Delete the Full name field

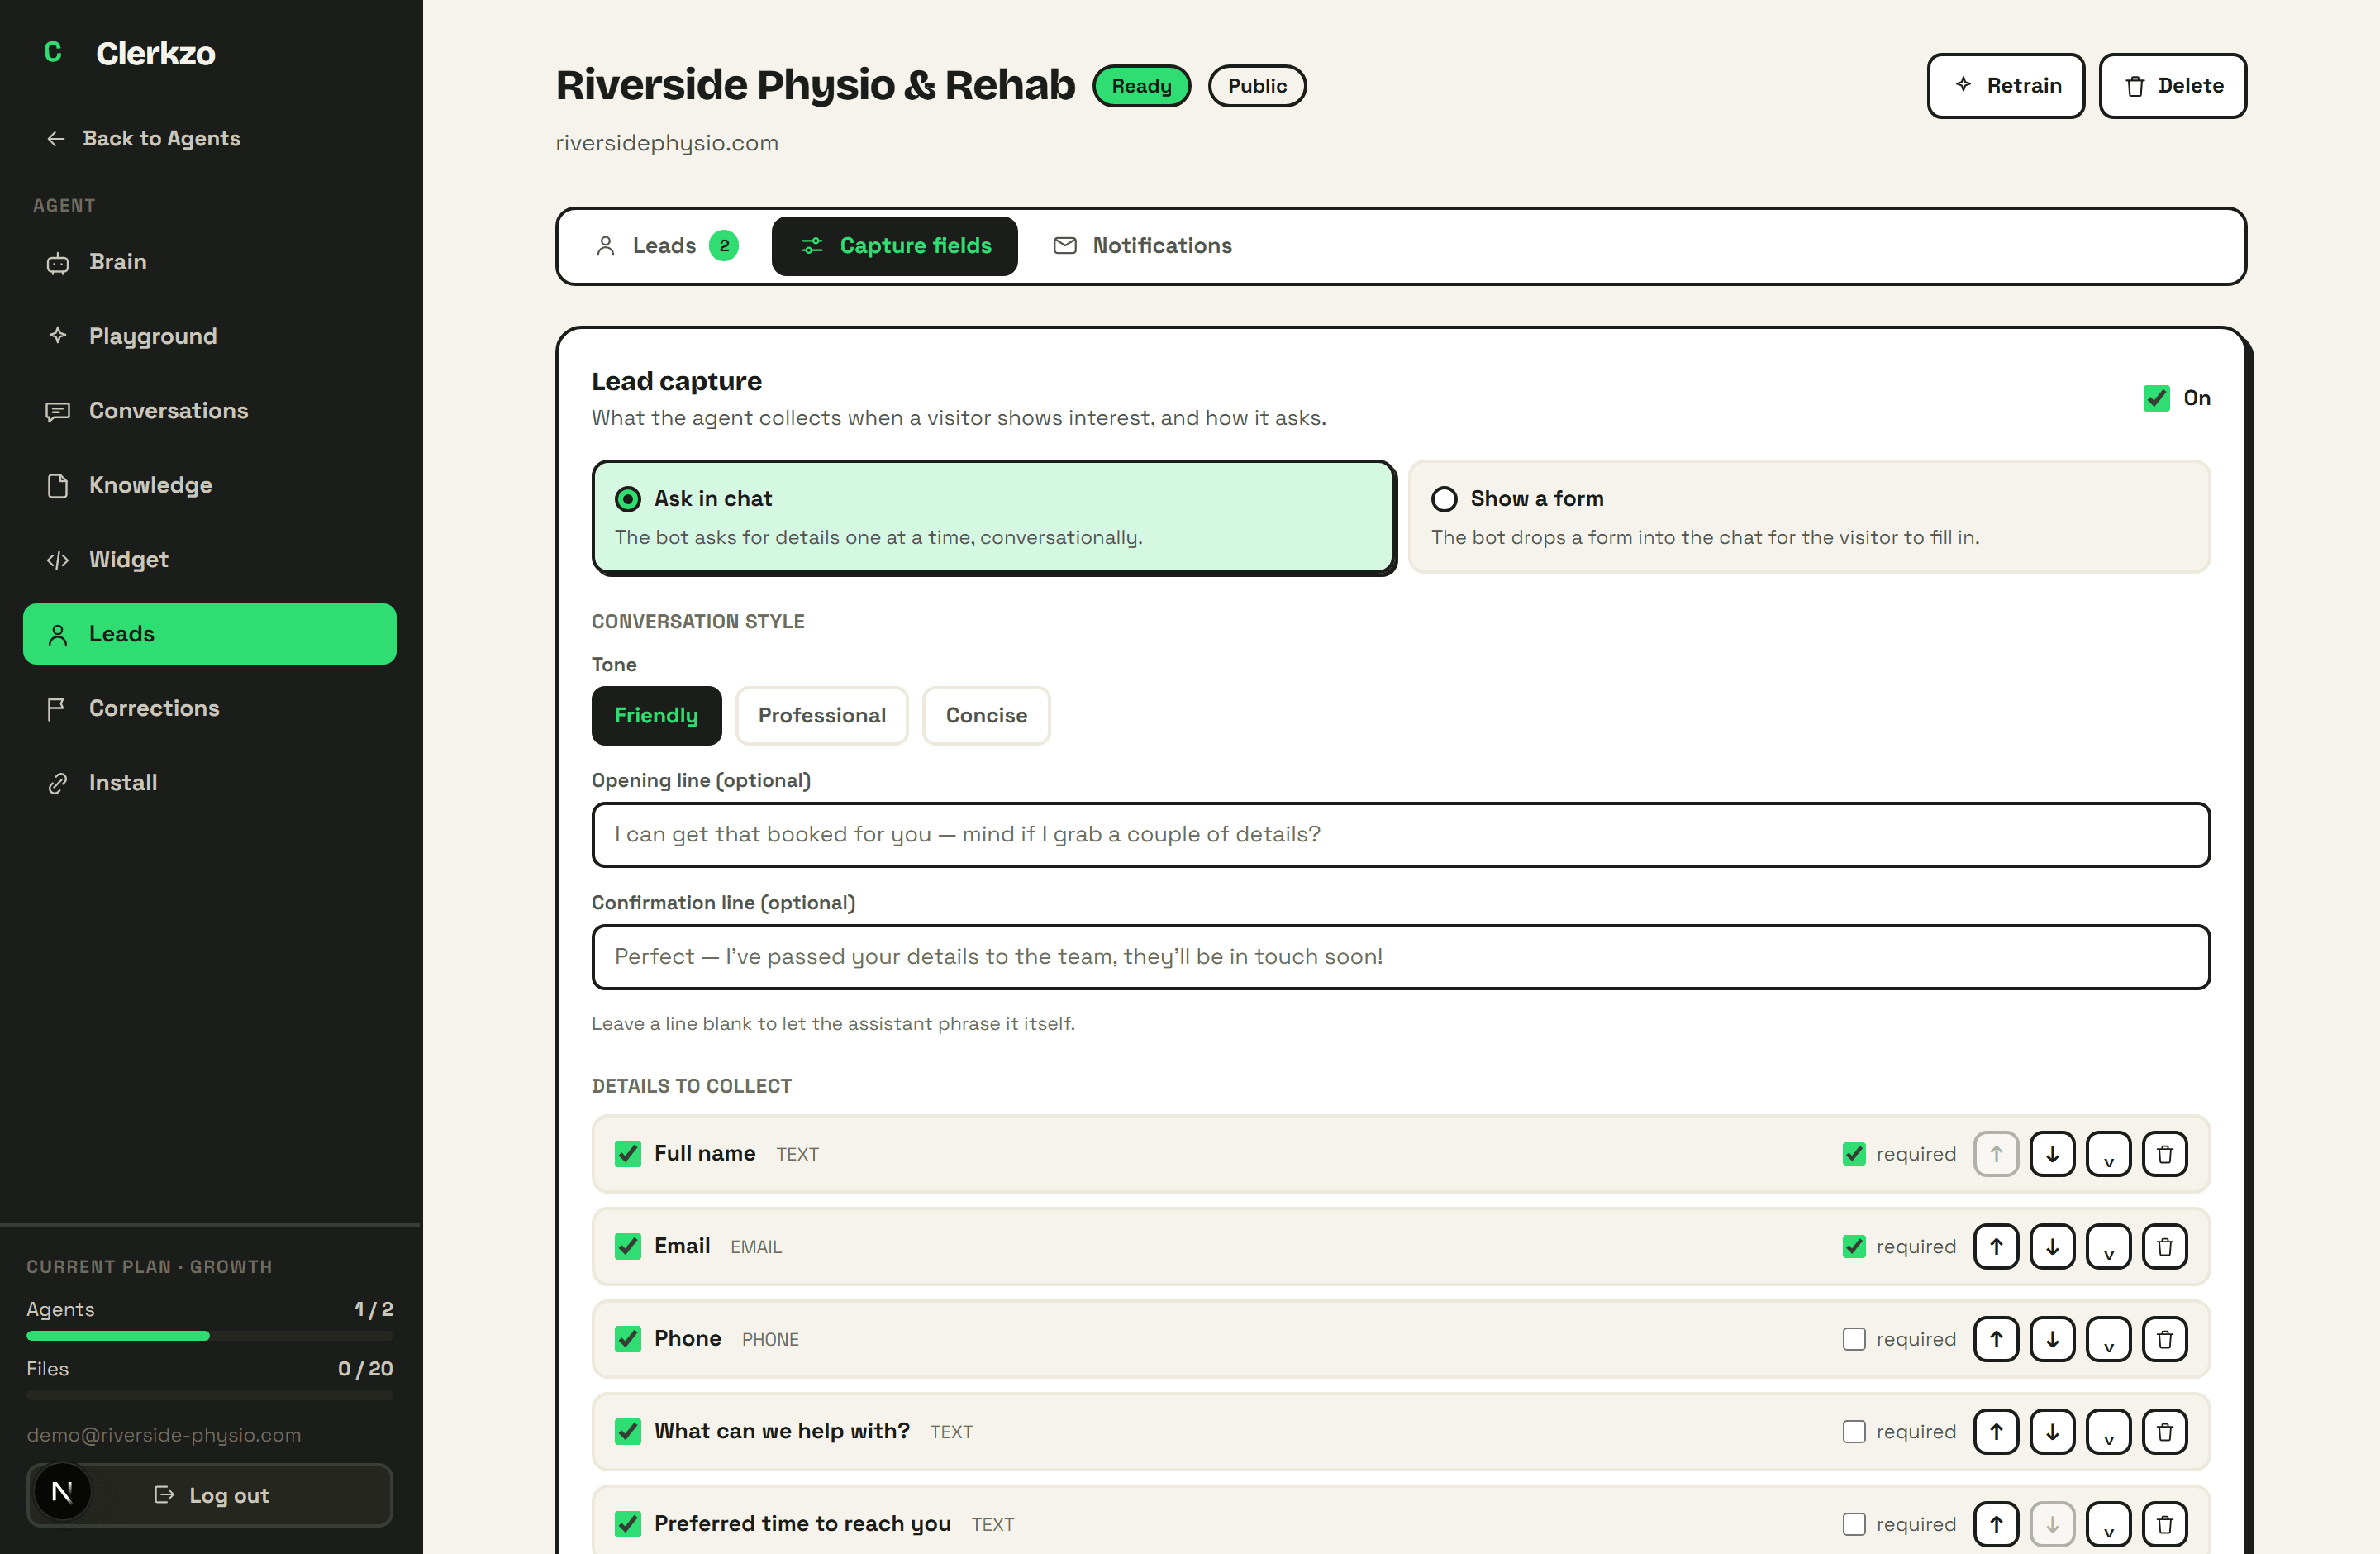2165,1154
